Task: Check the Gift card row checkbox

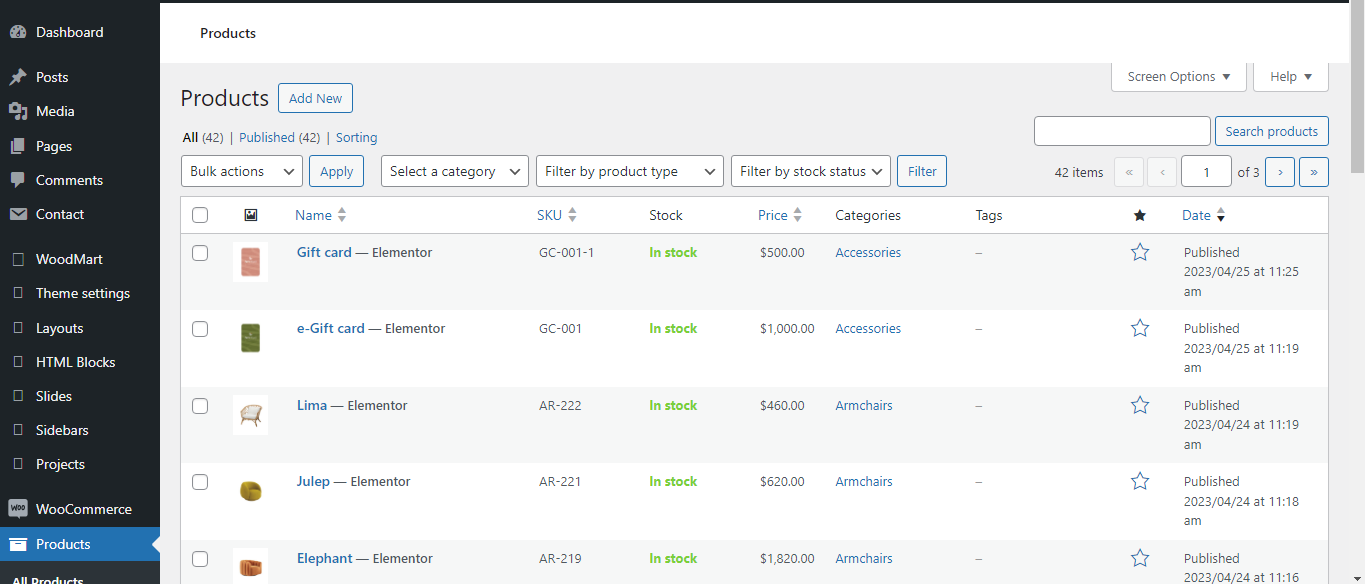Action: [x=200, y=252]
